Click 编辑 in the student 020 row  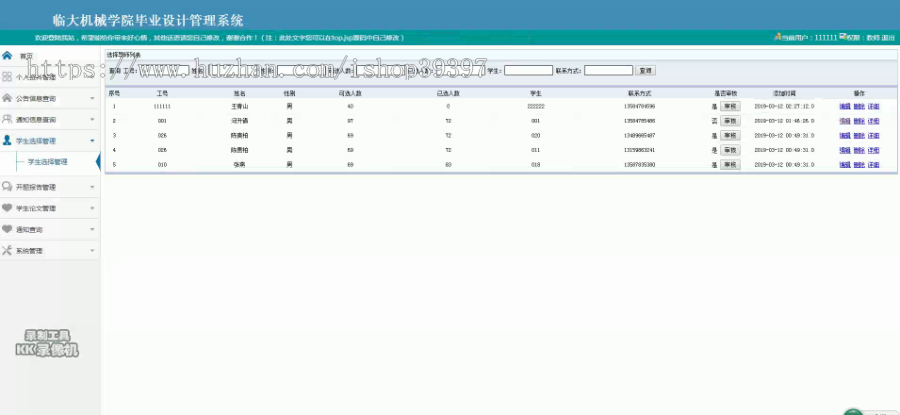click(x=845, y=136)
